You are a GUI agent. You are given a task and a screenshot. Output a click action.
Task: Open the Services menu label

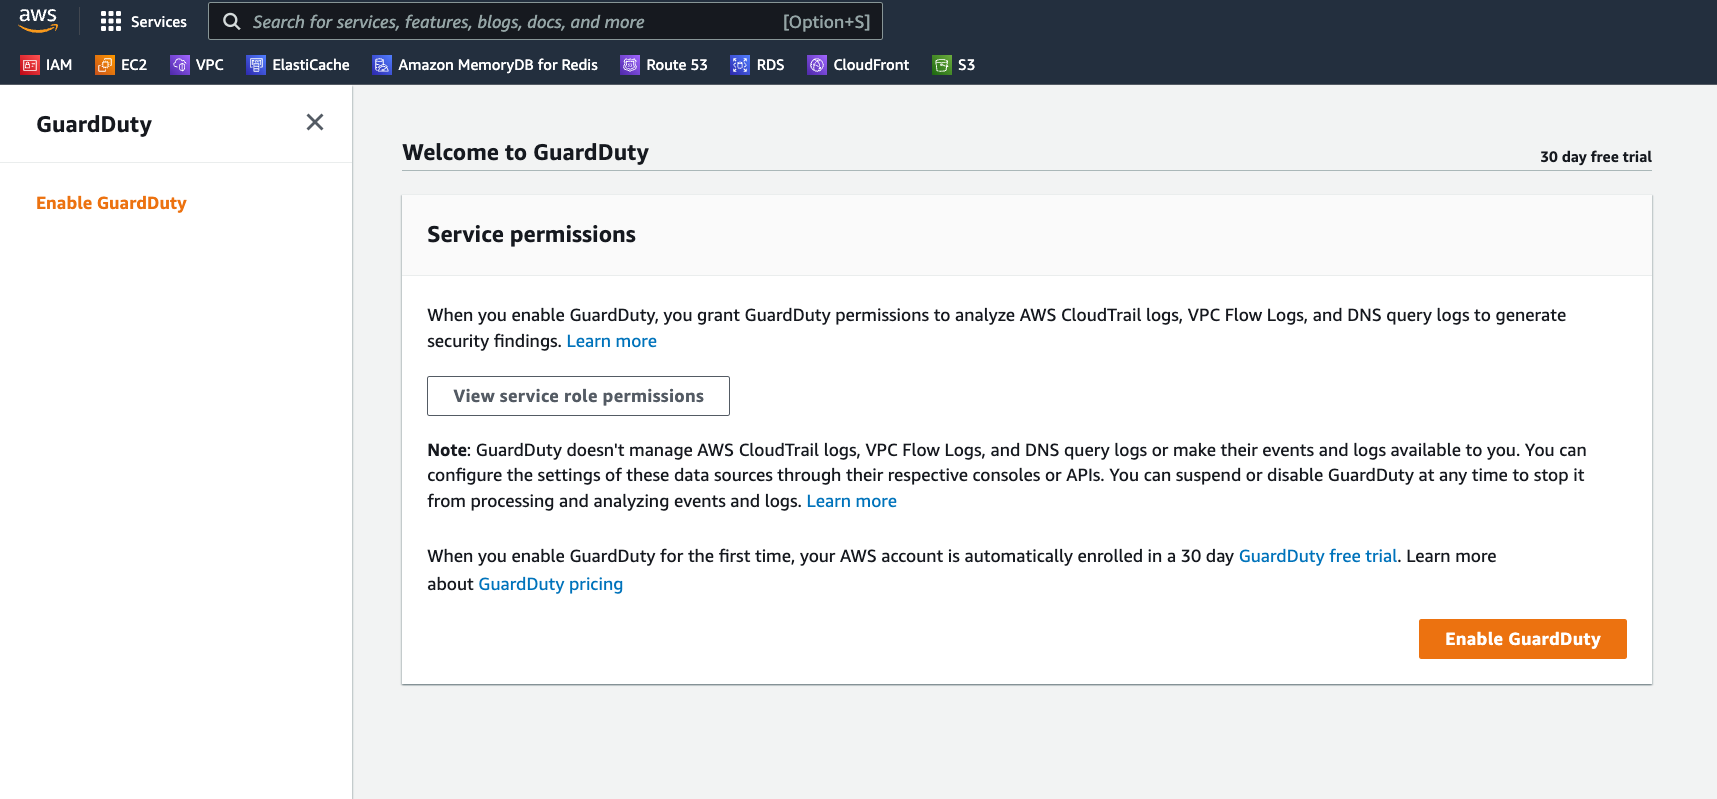pos(159,22)
